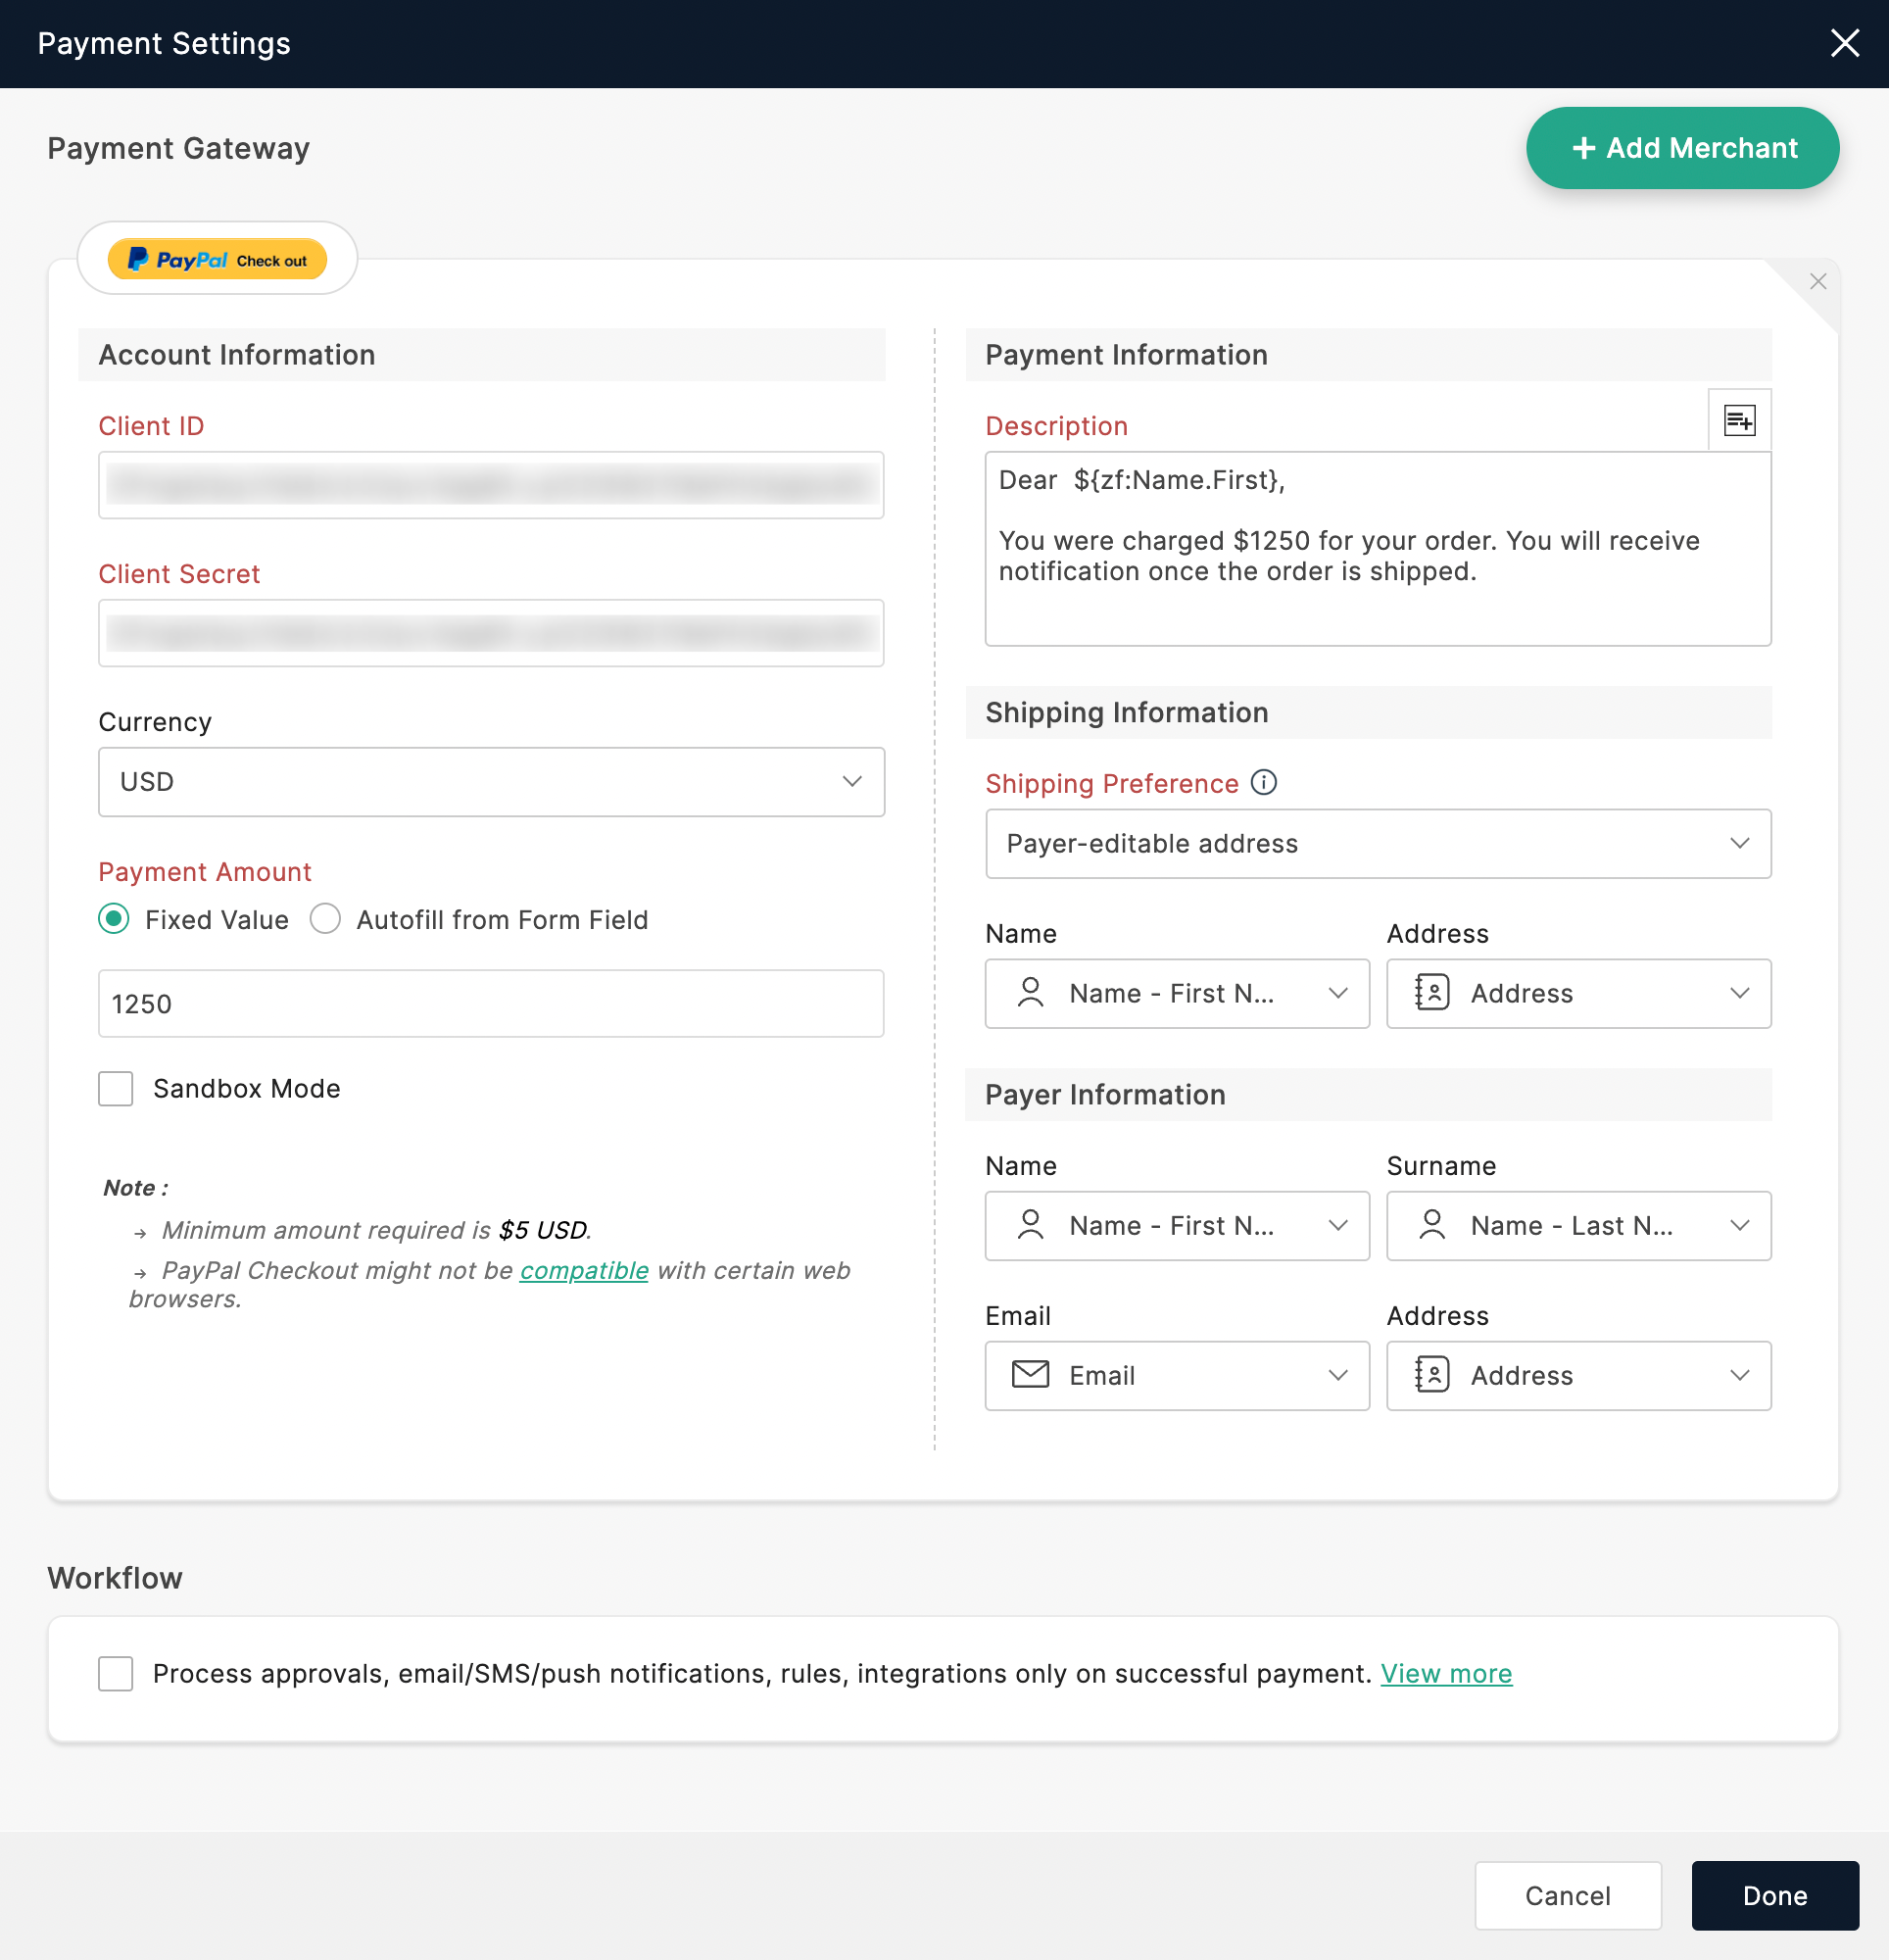1889x1960 pixels.
Task: Click the Shipping Preference info icon
Action: [x=1263, y=782]
